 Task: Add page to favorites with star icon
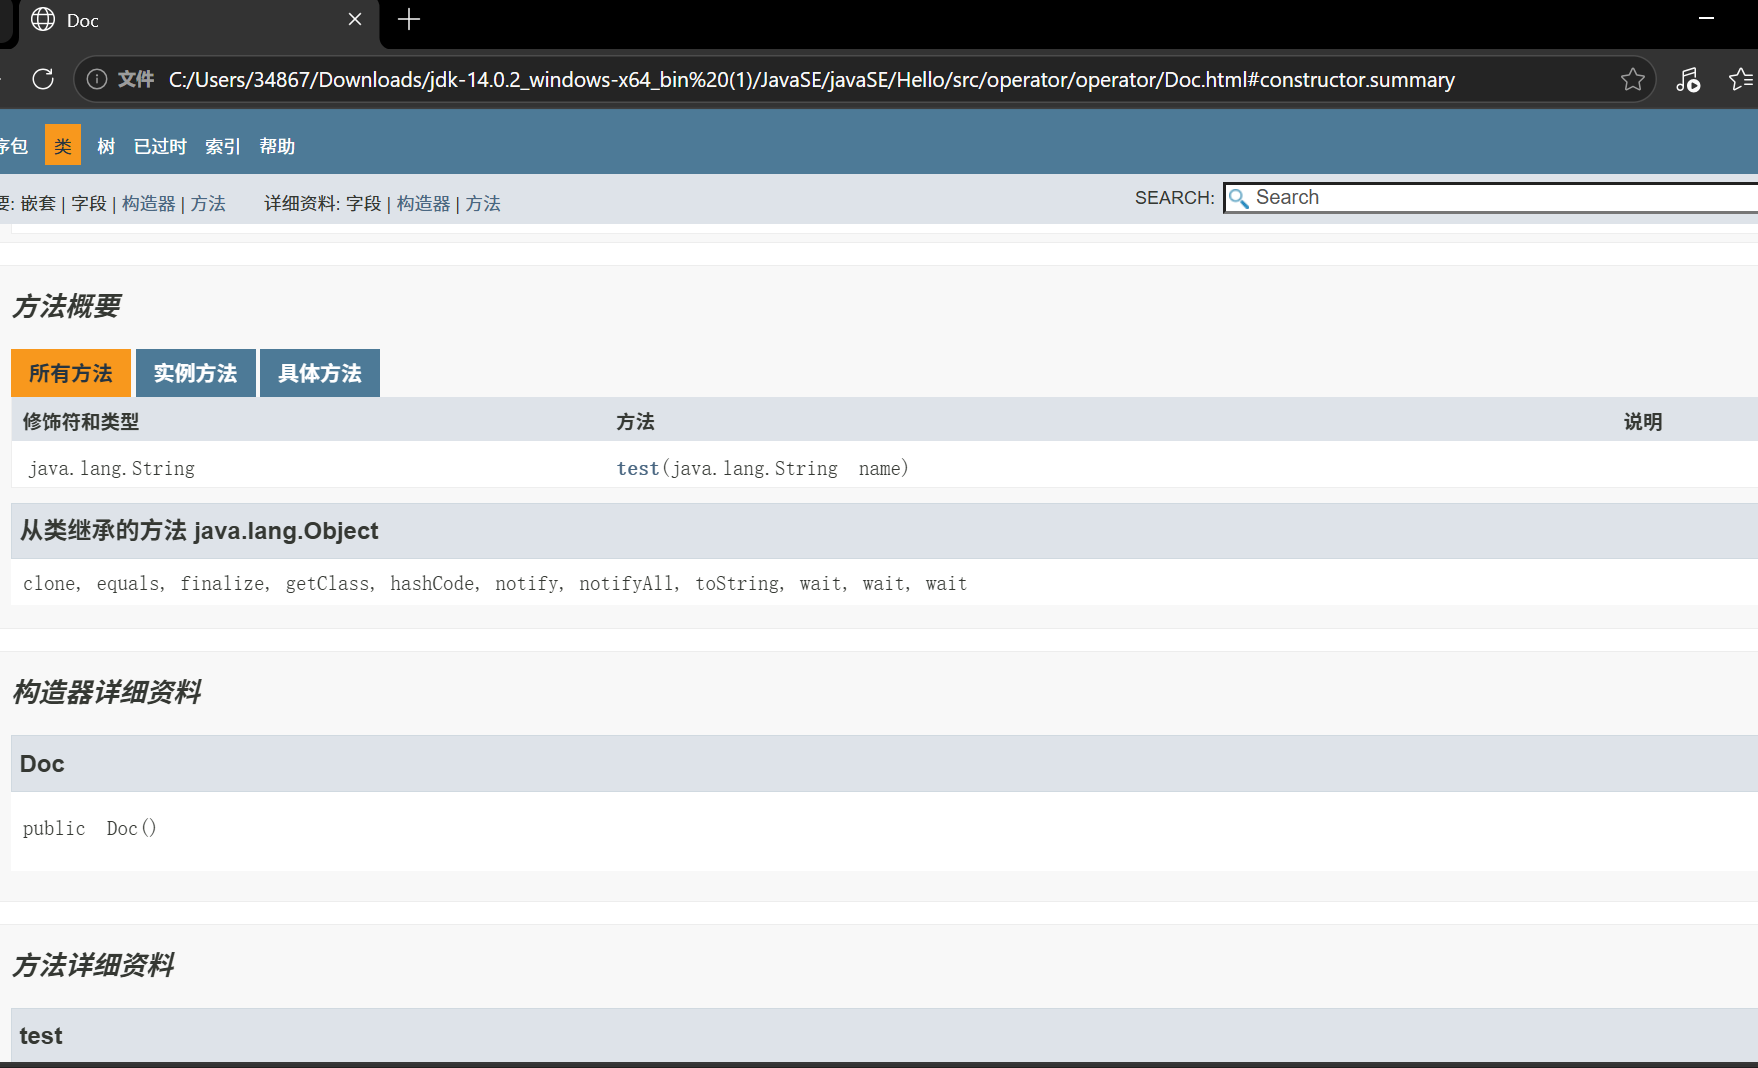tap(1632, 79)
